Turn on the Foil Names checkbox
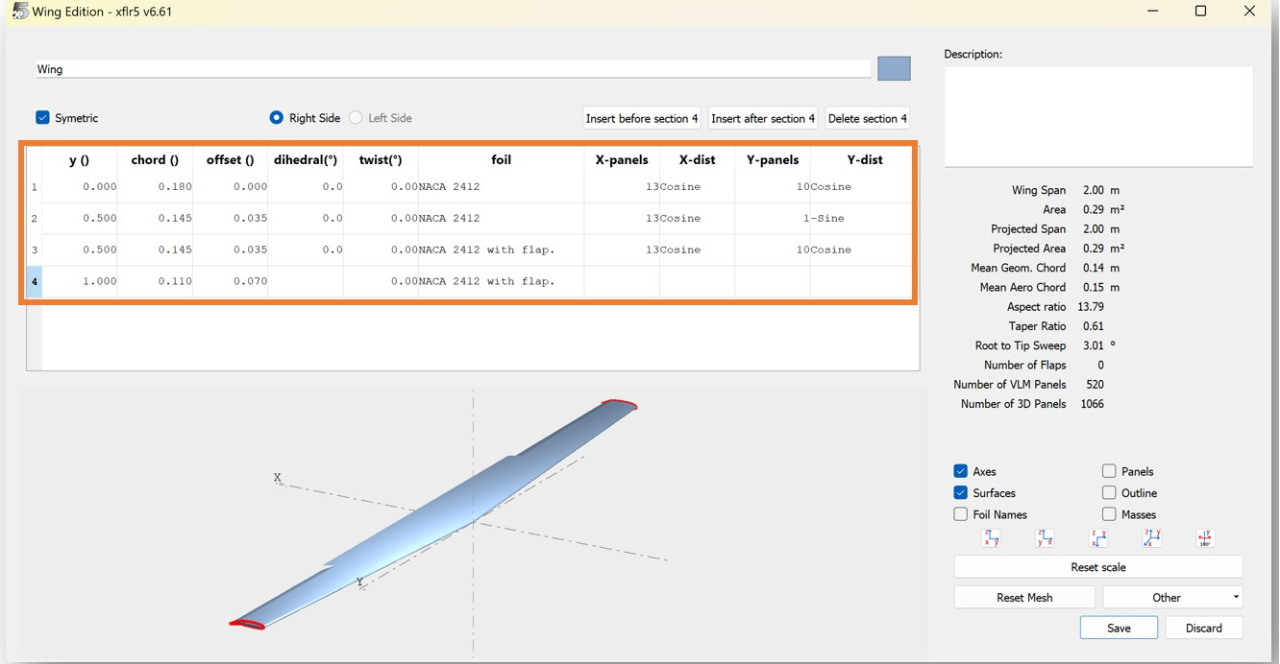This screenshot has width=1280, height=664. (961, 514)
